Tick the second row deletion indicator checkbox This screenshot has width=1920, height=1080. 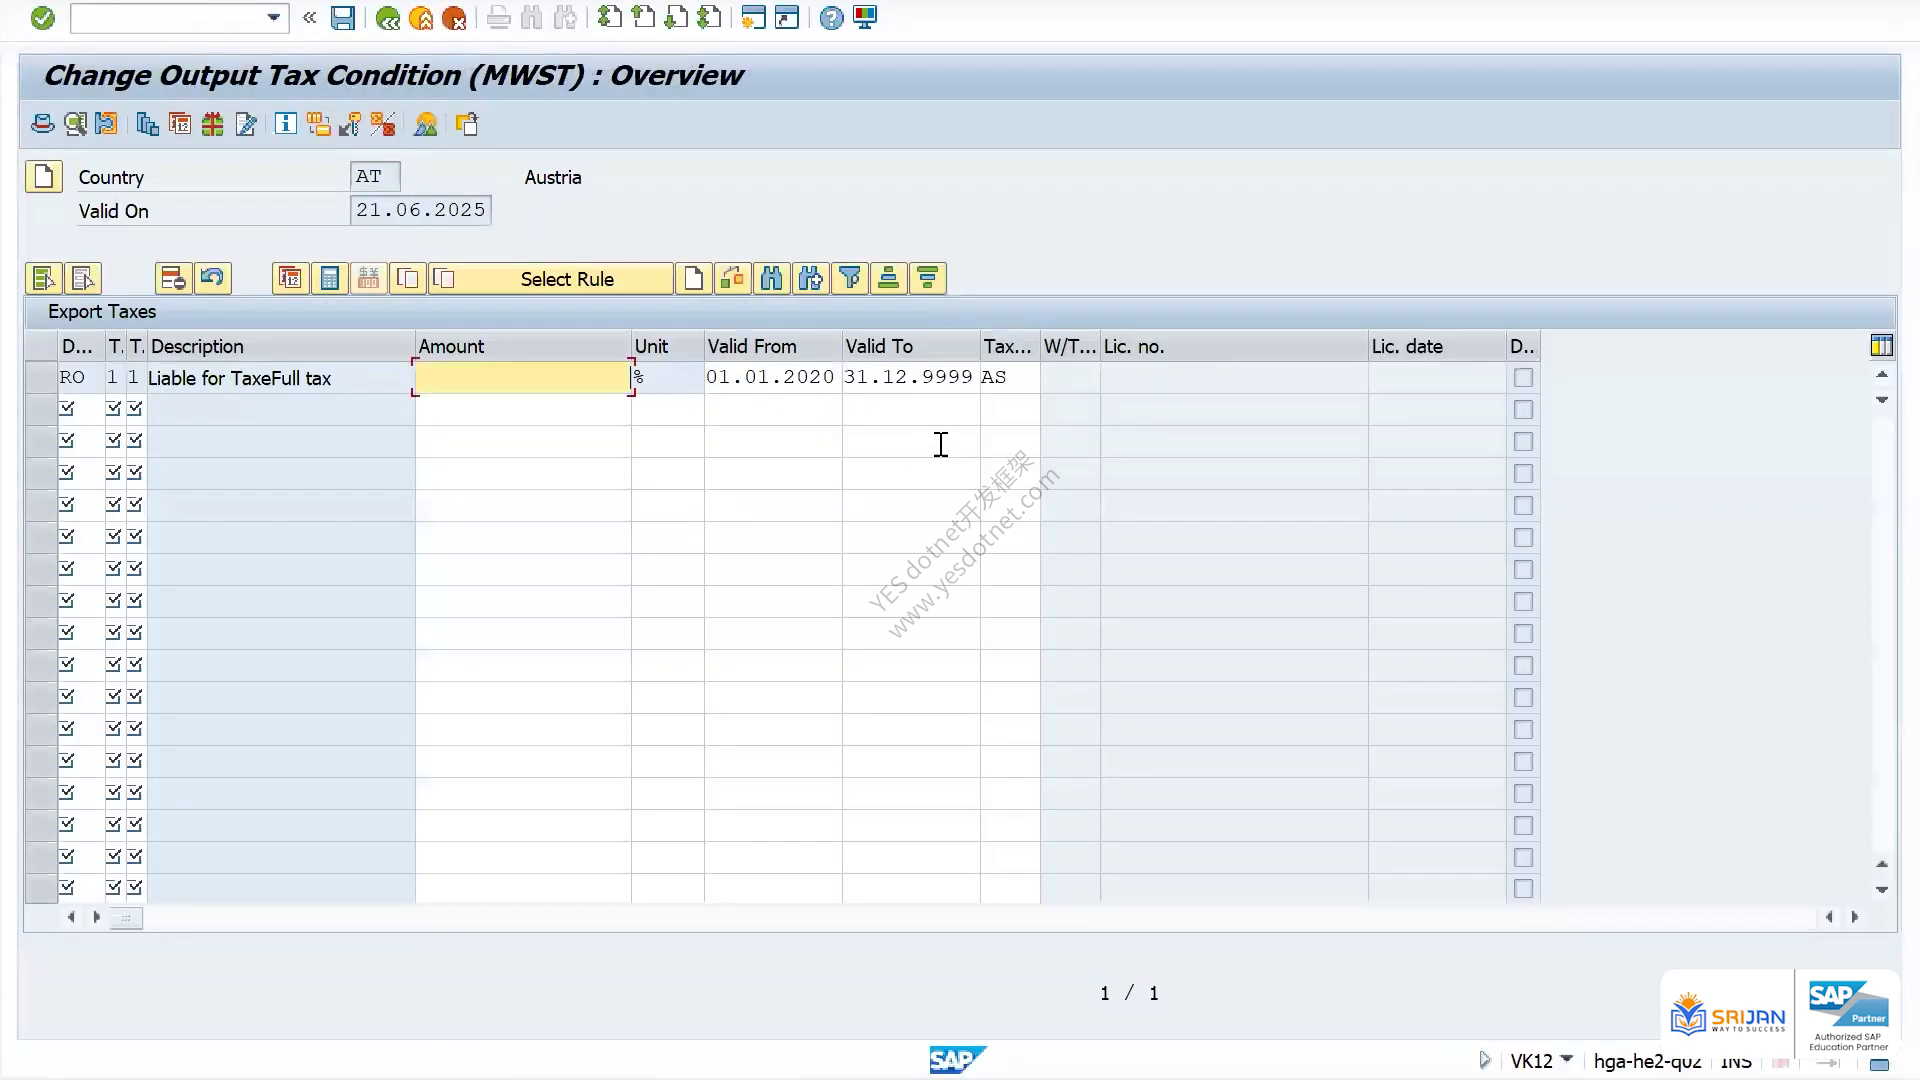coord(1523,410)
